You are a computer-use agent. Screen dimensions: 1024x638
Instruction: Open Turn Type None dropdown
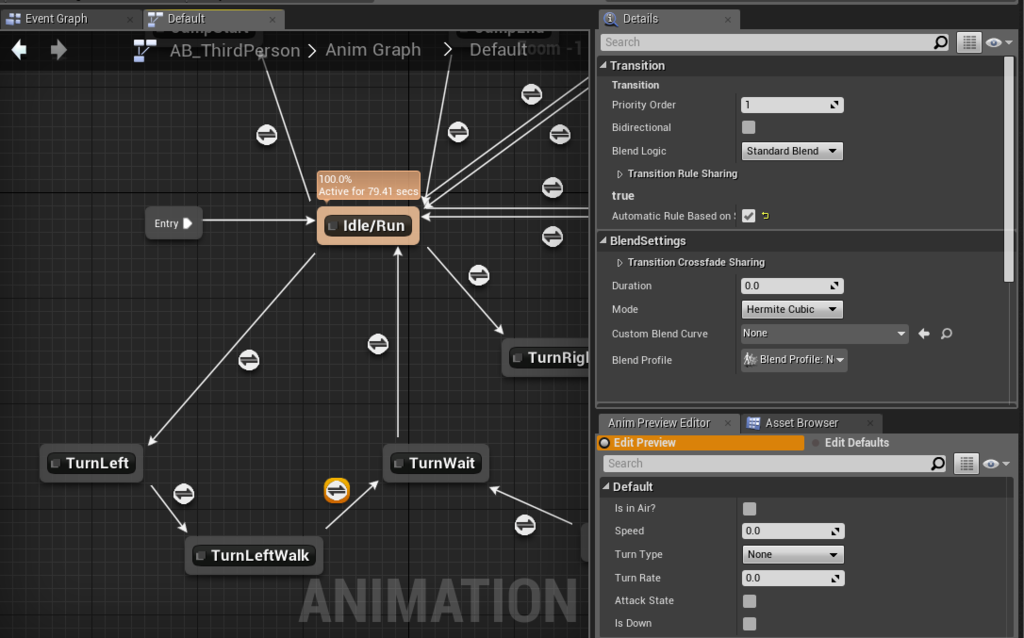[793, 554]
